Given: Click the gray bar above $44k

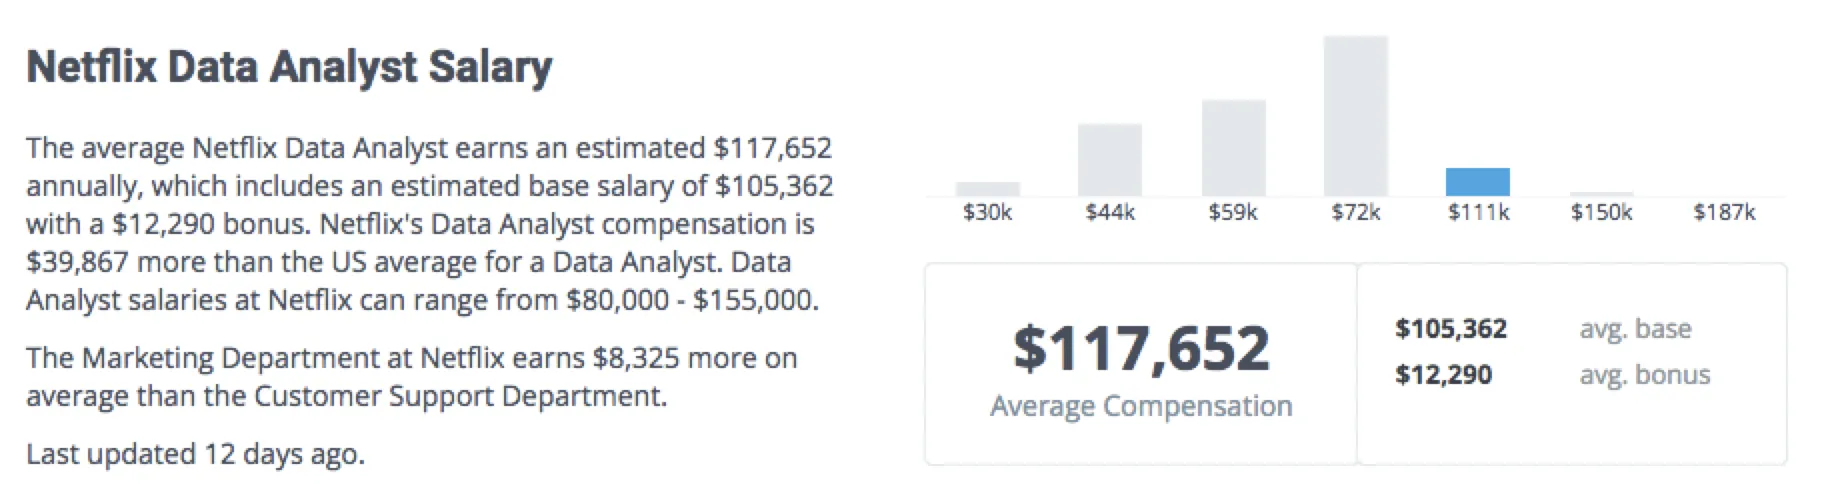Looking at the screenshot, I should (1109, 160).
